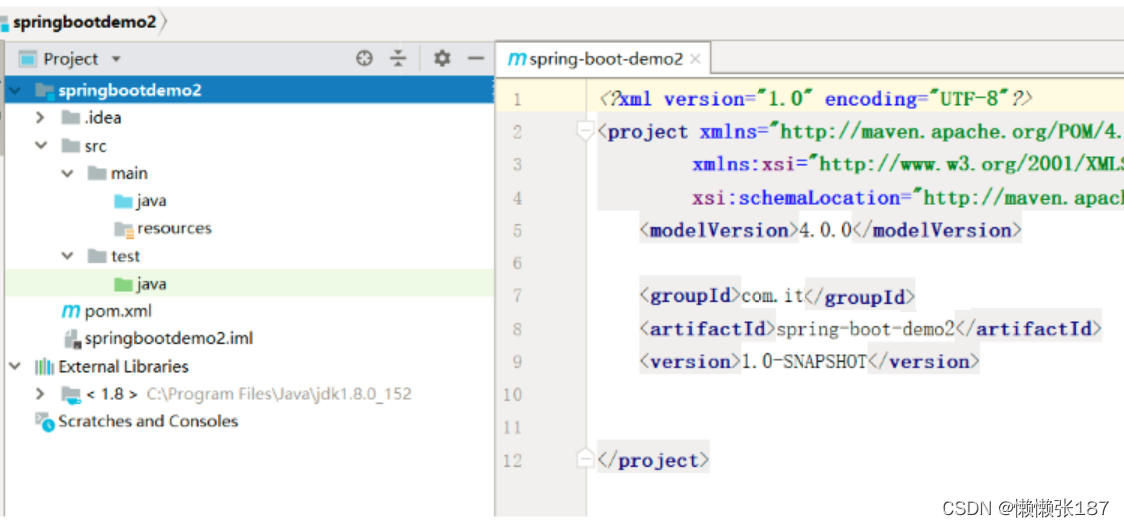Screen dimensions: 1124x527
Task: Select the External Libraries label
Action: [x=123, y=366]
